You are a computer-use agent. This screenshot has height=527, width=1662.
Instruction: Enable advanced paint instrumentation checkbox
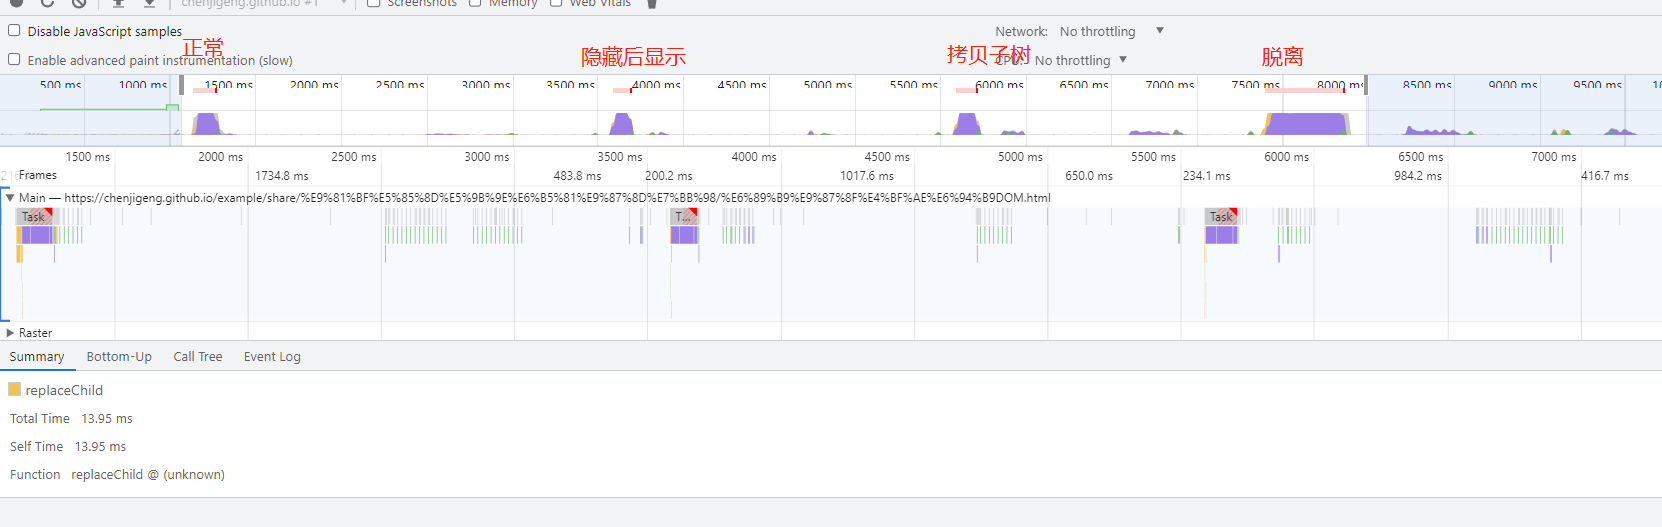tap(14, 60)
